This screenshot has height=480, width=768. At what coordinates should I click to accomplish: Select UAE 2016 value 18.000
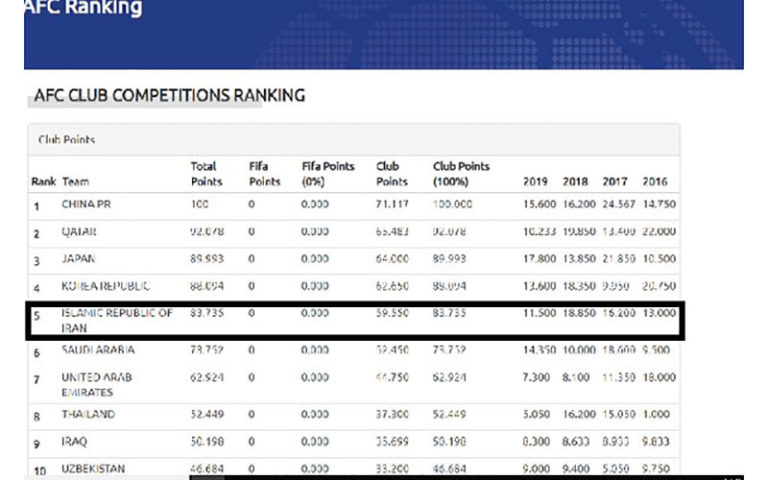click(x=659, y=377)
